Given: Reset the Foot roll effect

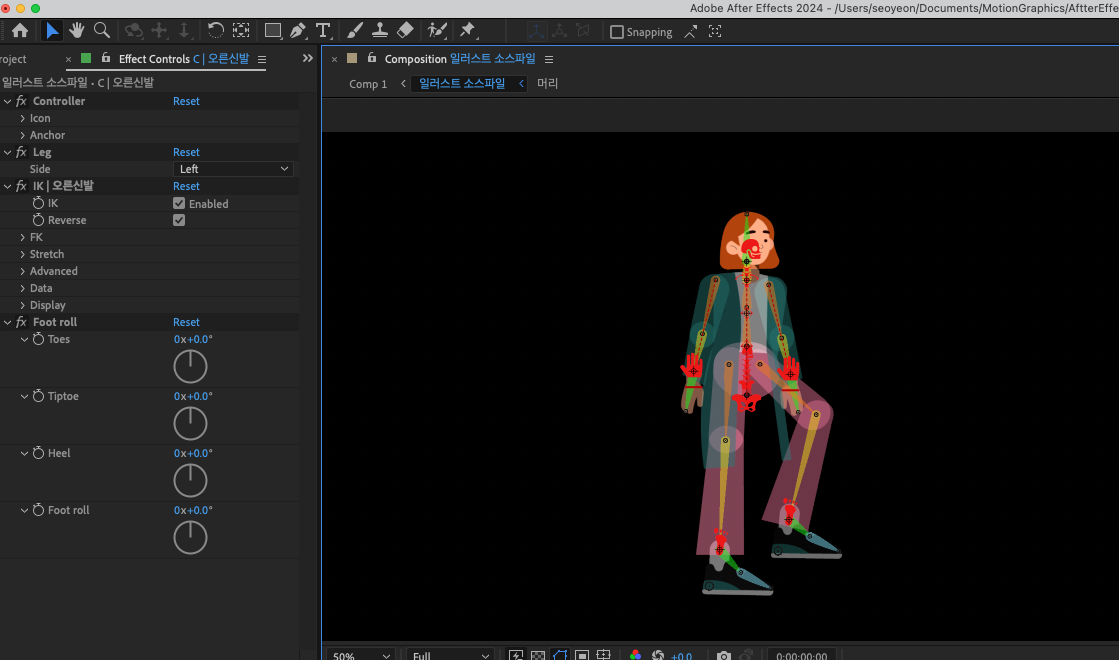Looking at the screenshot, I should click(186, 322).
